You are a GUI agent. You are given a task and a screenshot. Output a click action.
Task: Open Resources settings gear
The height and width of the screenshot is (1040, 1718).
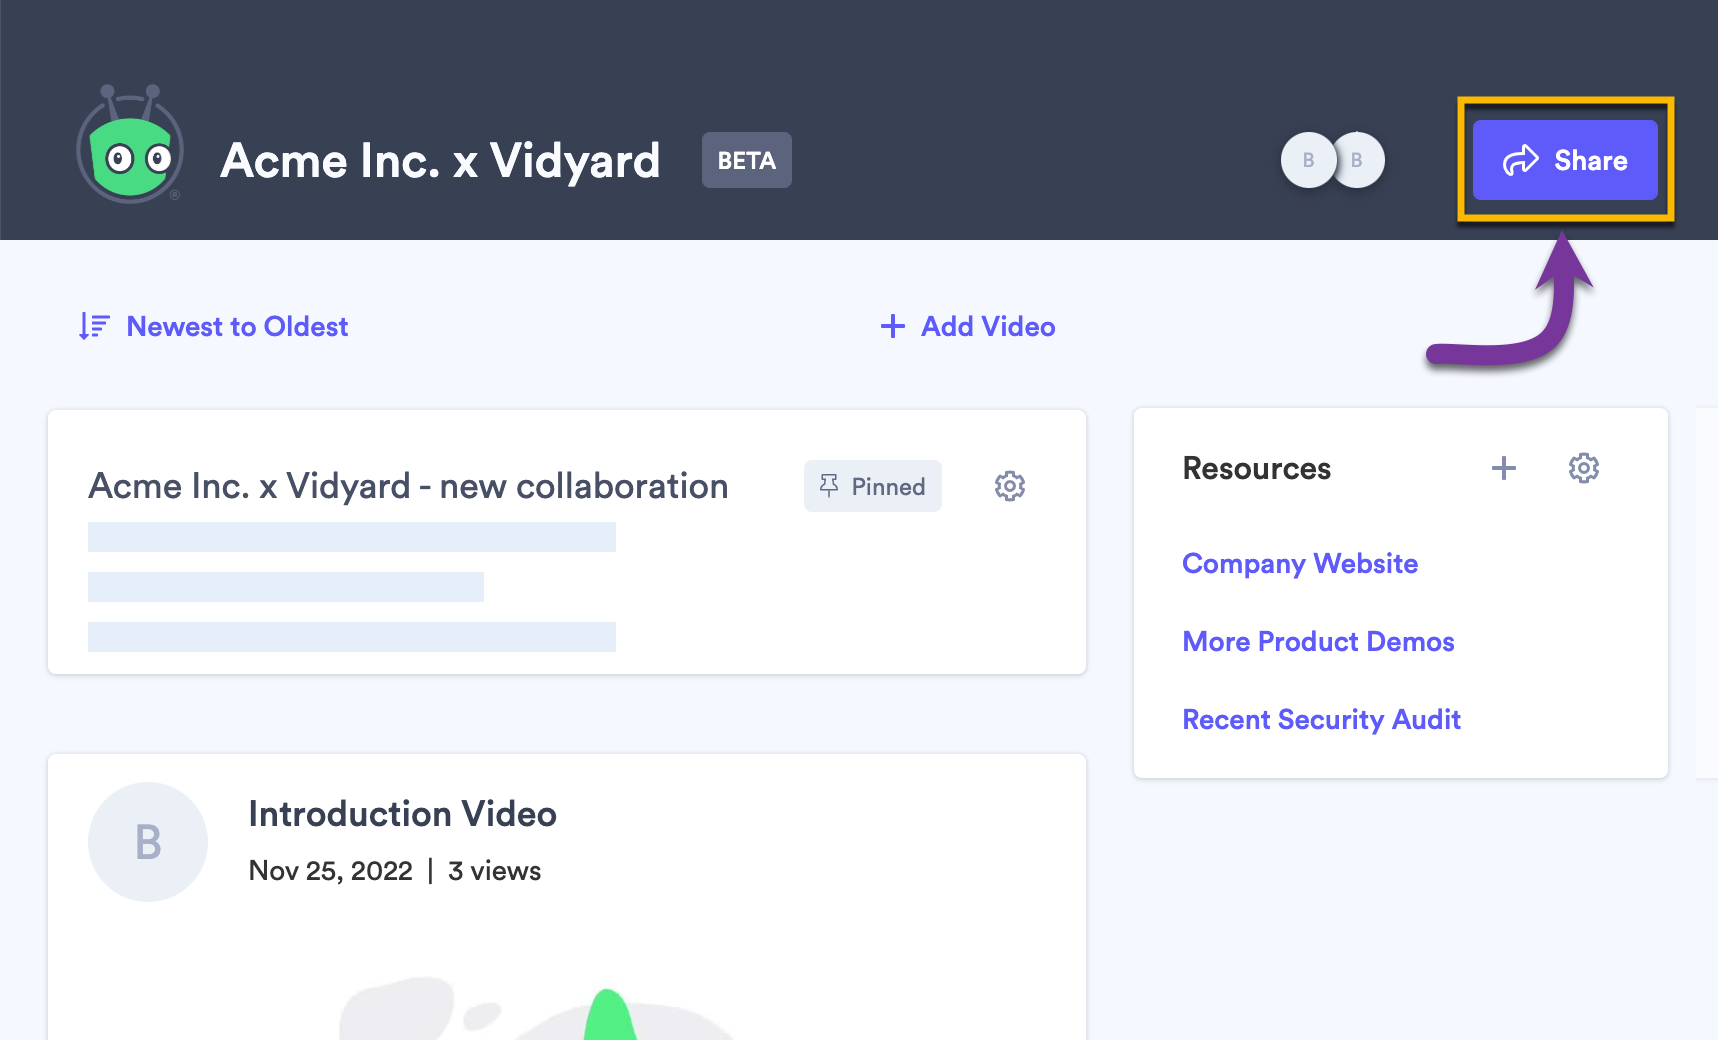(x=1584, y=468)
